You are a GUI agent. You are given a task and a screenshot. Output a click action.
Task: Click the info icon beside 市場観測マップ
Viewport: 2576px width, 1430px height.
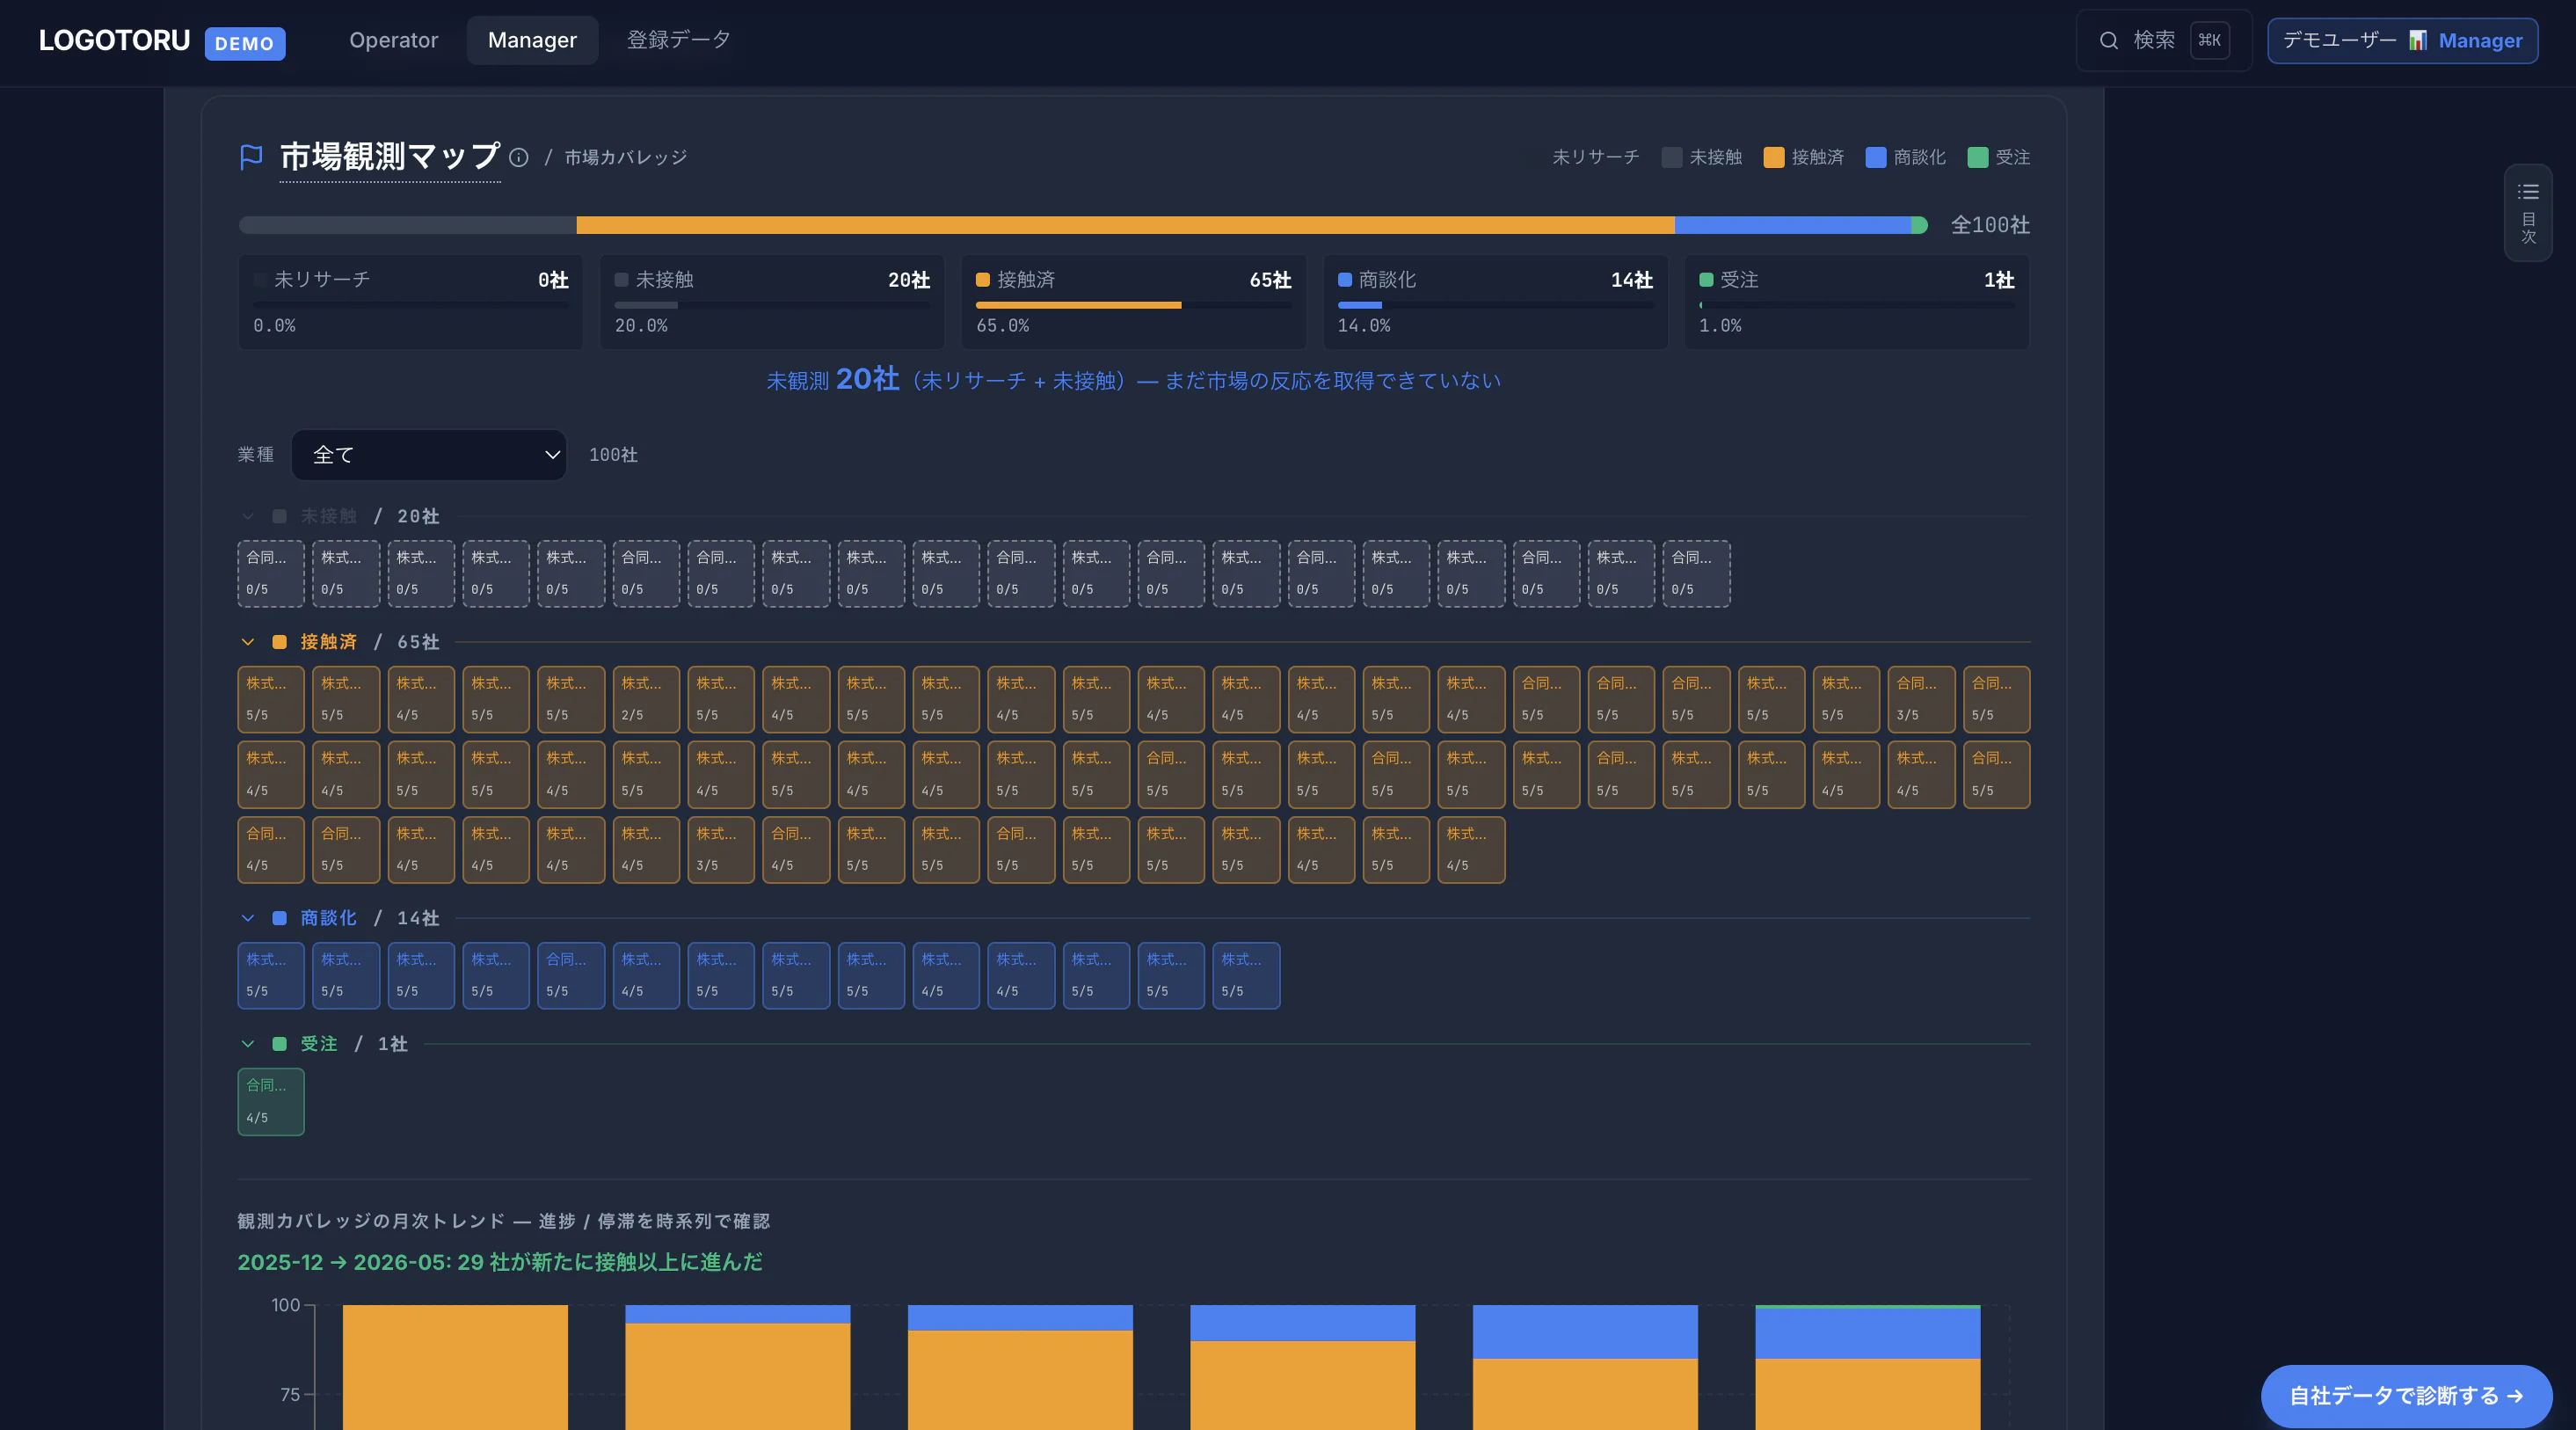[x=518, y=157]
